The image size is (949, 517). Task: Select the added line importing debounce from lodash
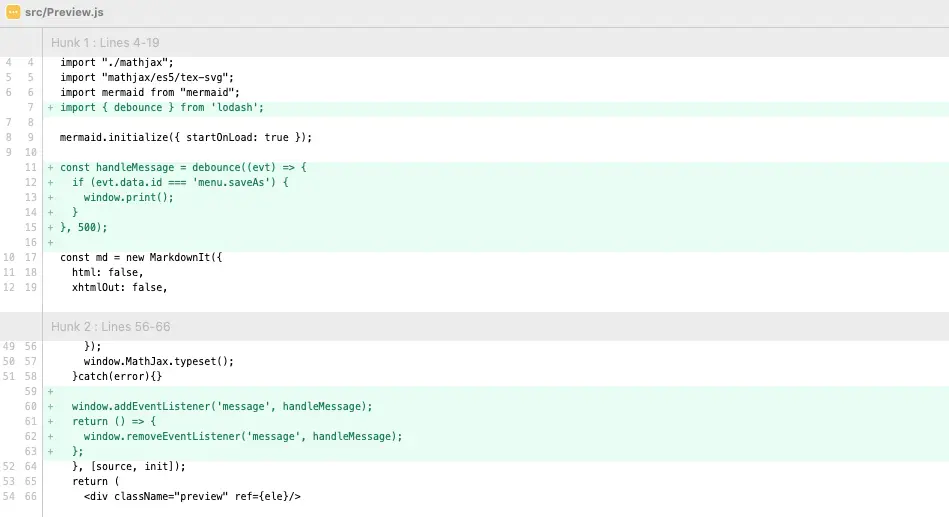161,107
